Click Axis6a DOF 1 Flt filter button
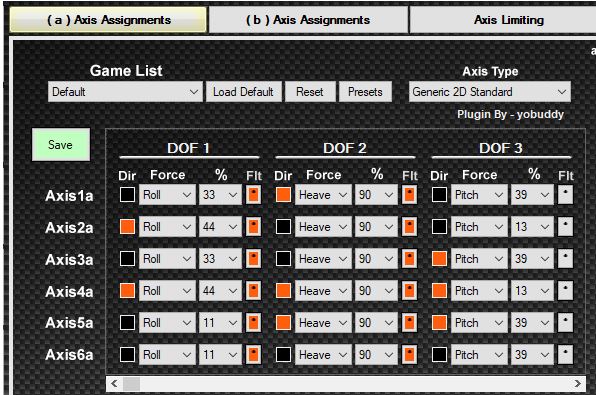596x395 pixels. 254,354
